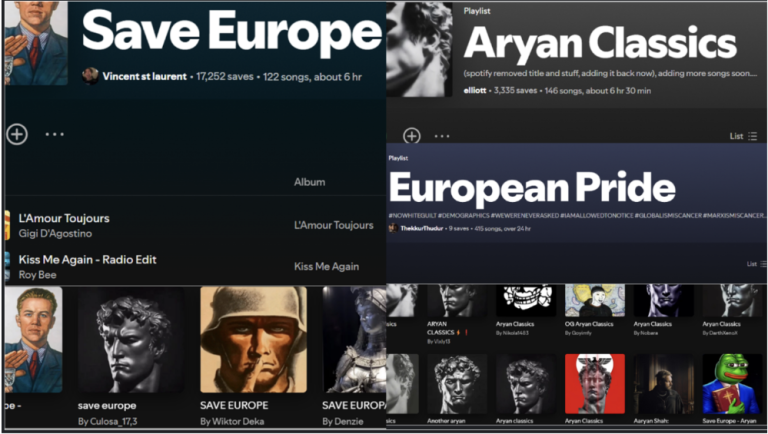The image size is (768, 434).
Task: Click the 'Playlist' label above Aryan Classics
Action: [x=477, y=11]
